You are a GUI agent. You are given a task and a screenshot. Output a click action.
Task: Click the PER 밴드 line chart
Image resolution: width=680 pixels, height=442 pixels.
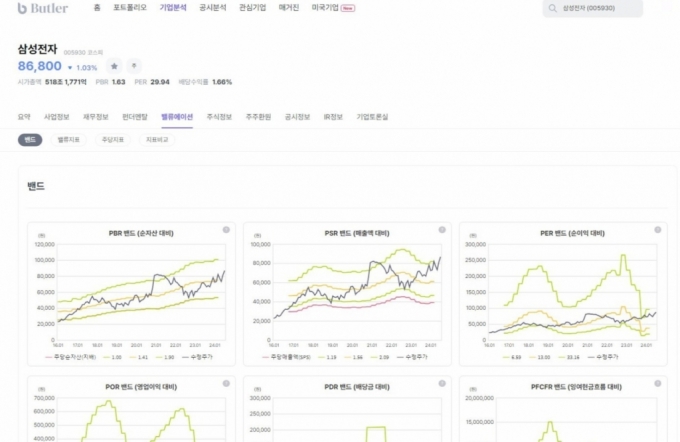[572, 292]
